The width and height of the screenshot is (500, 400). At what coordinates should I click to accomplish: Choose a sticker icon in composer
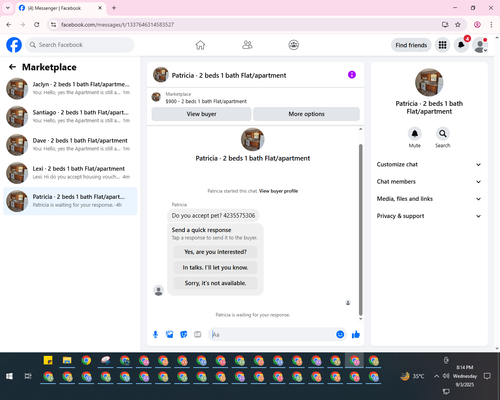click(184, 334)
